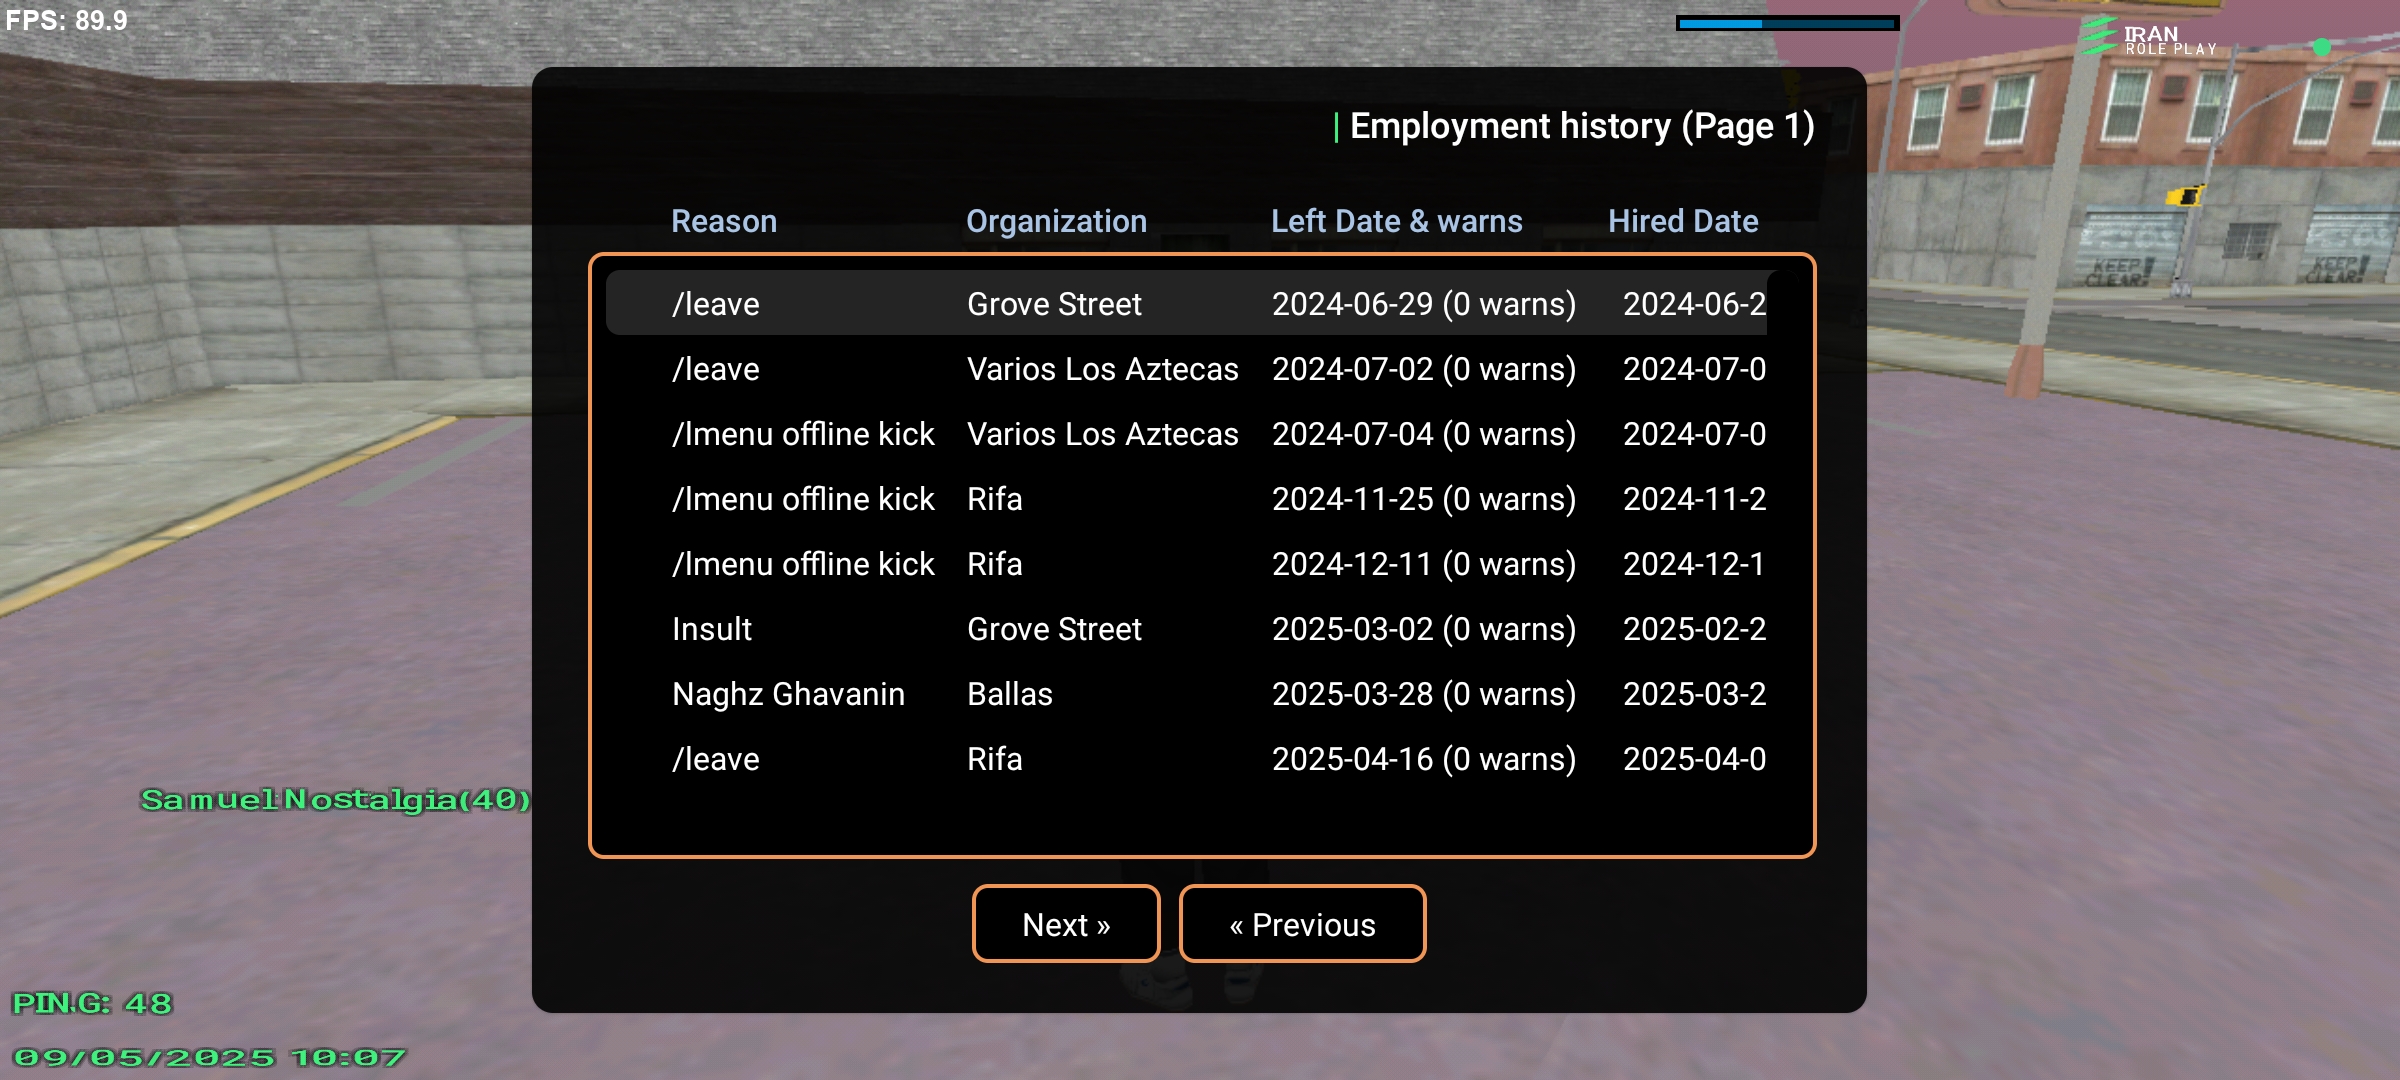
Task: Click the SamuelNostalgia(40) player name tag
Action: click(x=336, y=799)
